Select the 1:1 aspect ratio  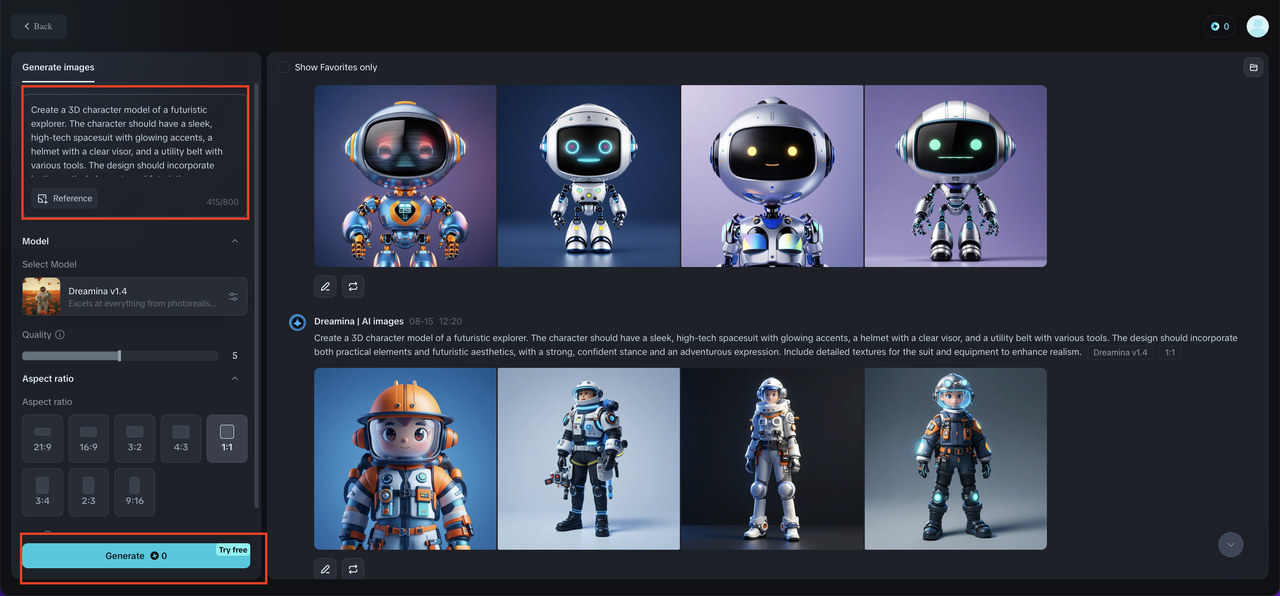coord(227,439)
